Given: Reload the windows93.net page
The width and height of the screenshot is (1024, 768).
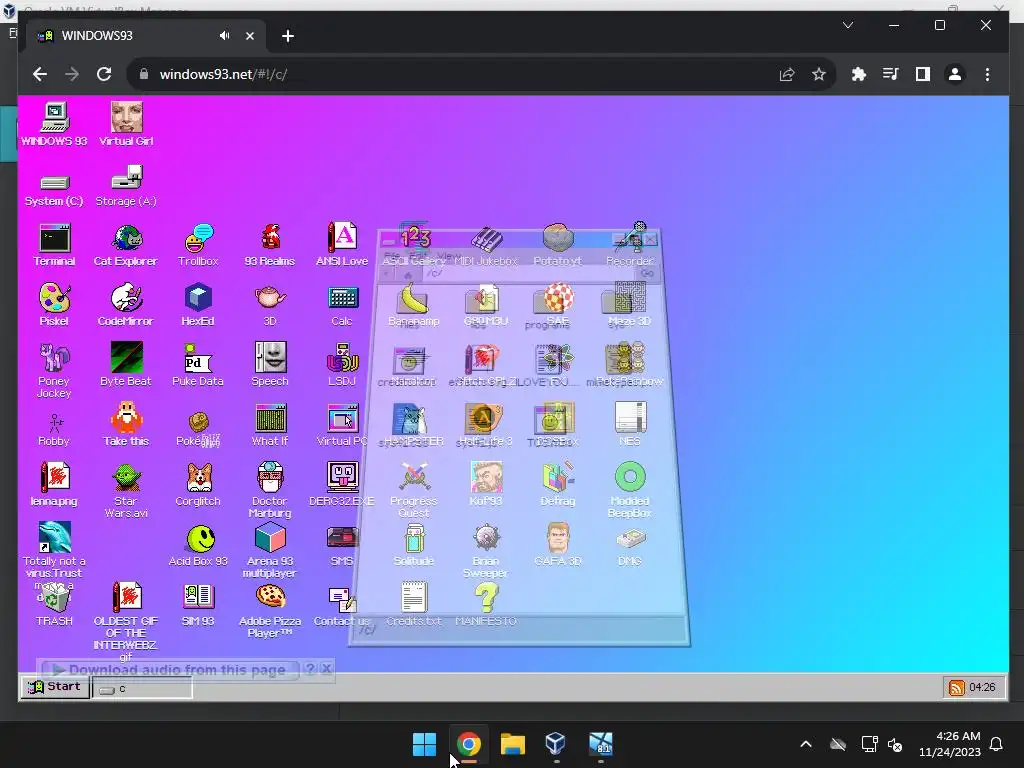Looking at the screenshot, I should coord(104,74).
